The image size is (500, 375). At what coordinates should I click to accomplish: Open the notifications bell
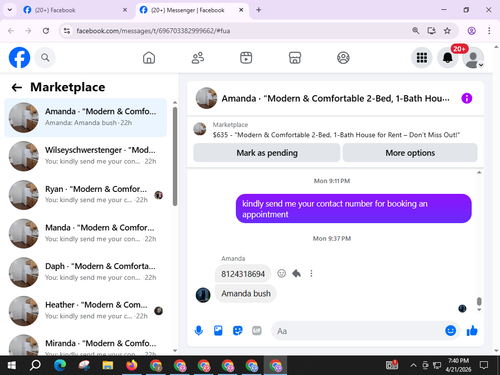(448, 58)
